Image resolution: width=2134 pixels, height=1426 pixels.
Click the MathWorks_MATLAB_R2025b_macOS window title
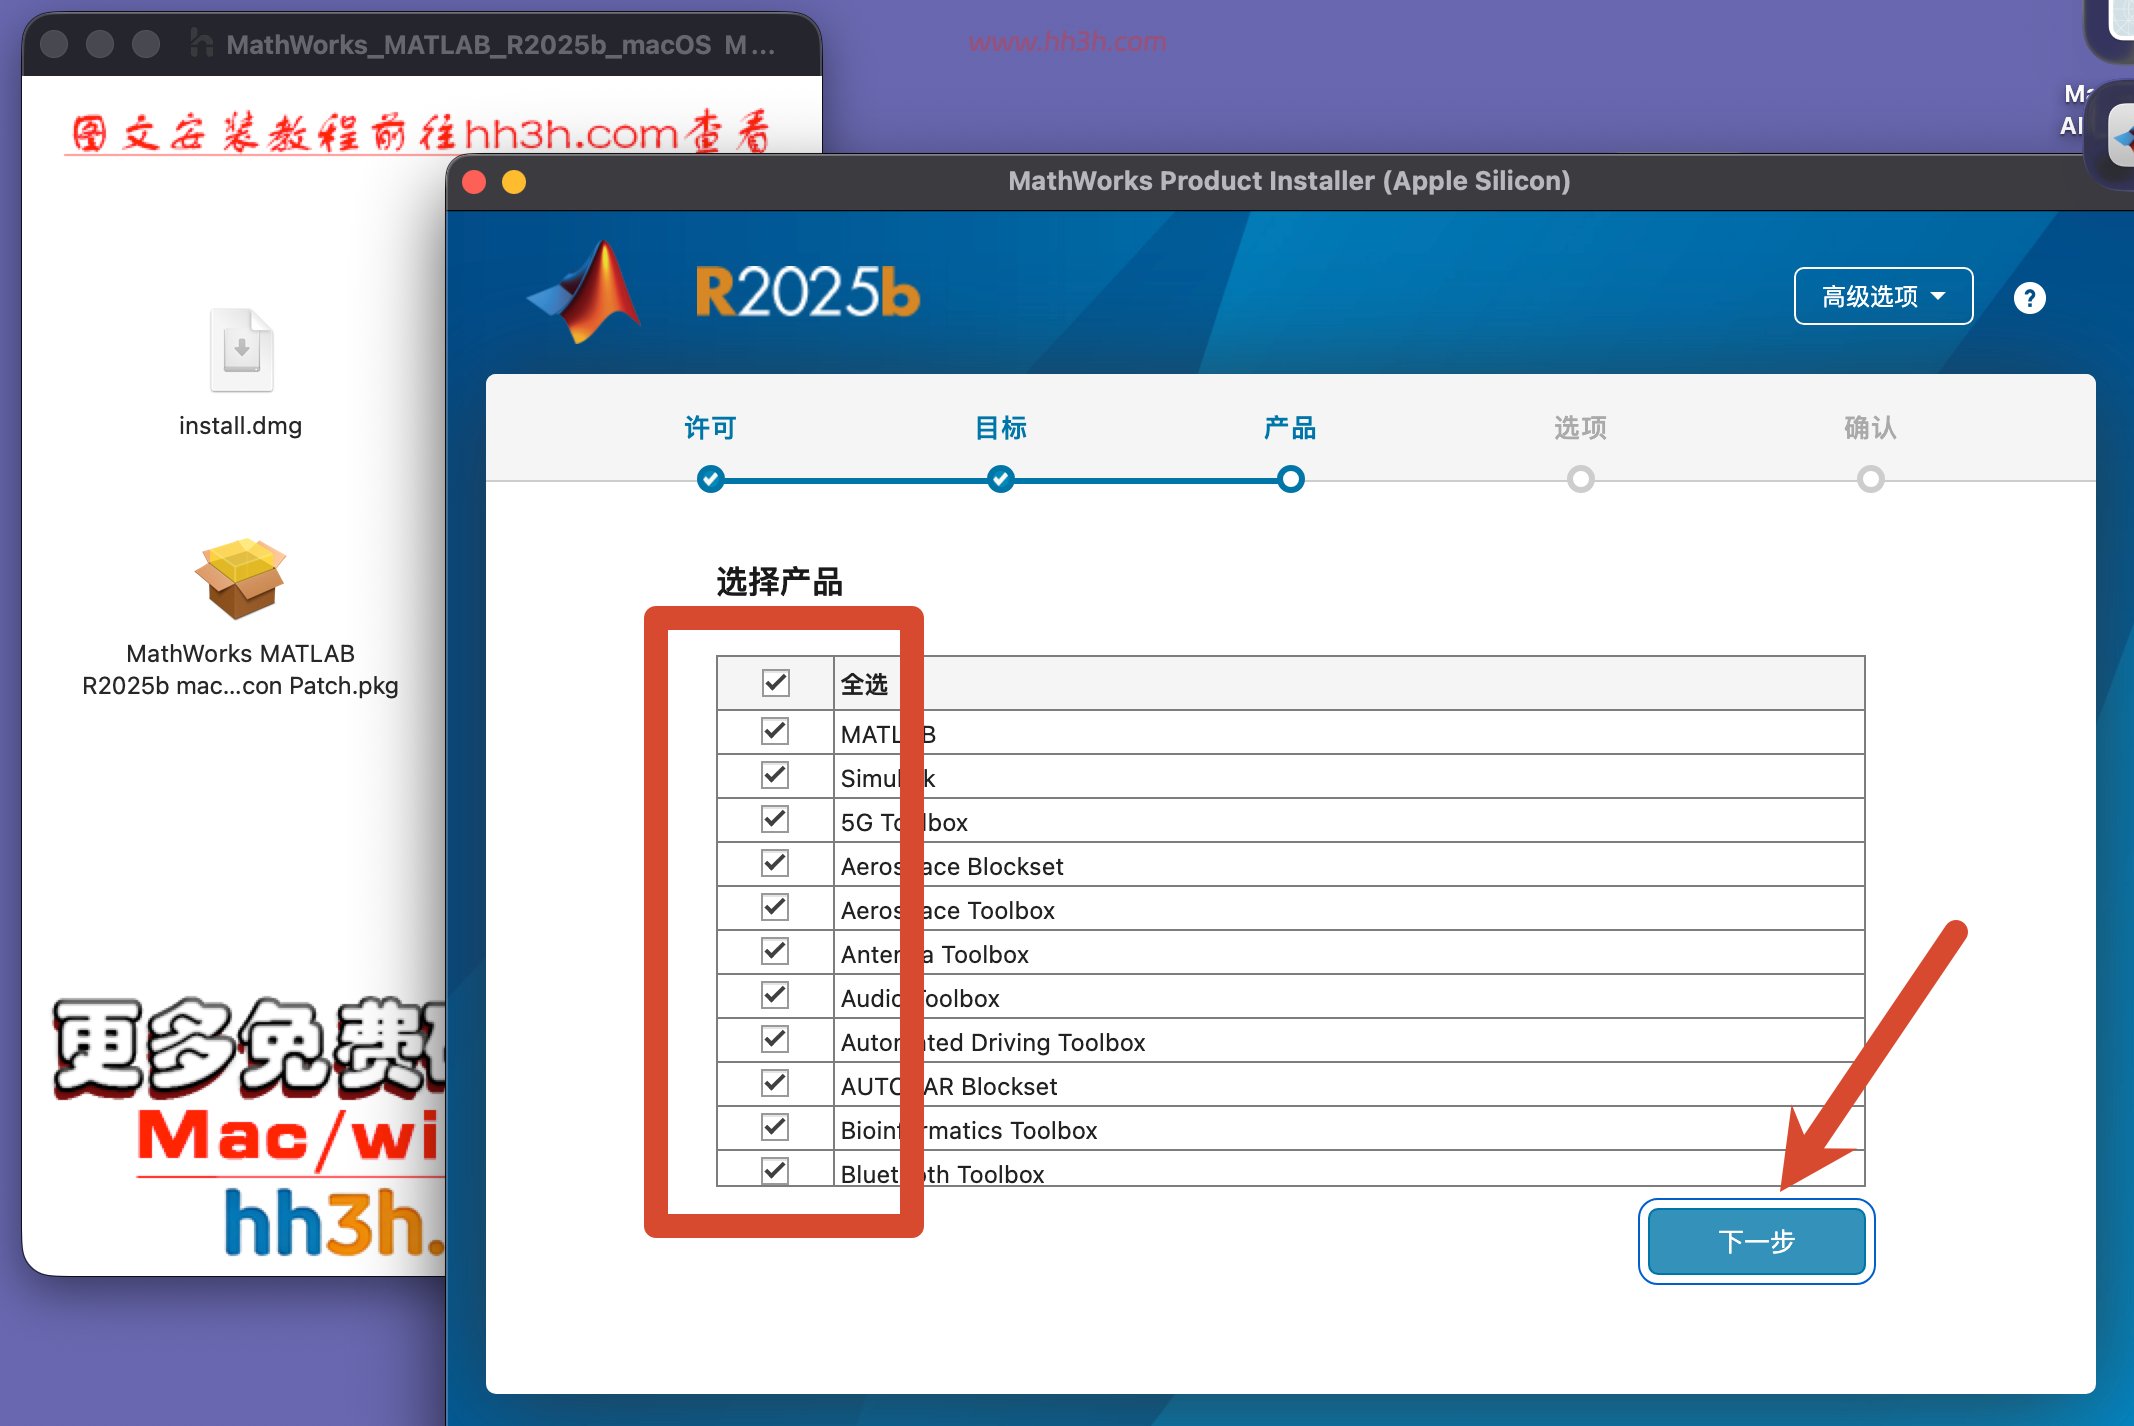[x=500, y=45]
